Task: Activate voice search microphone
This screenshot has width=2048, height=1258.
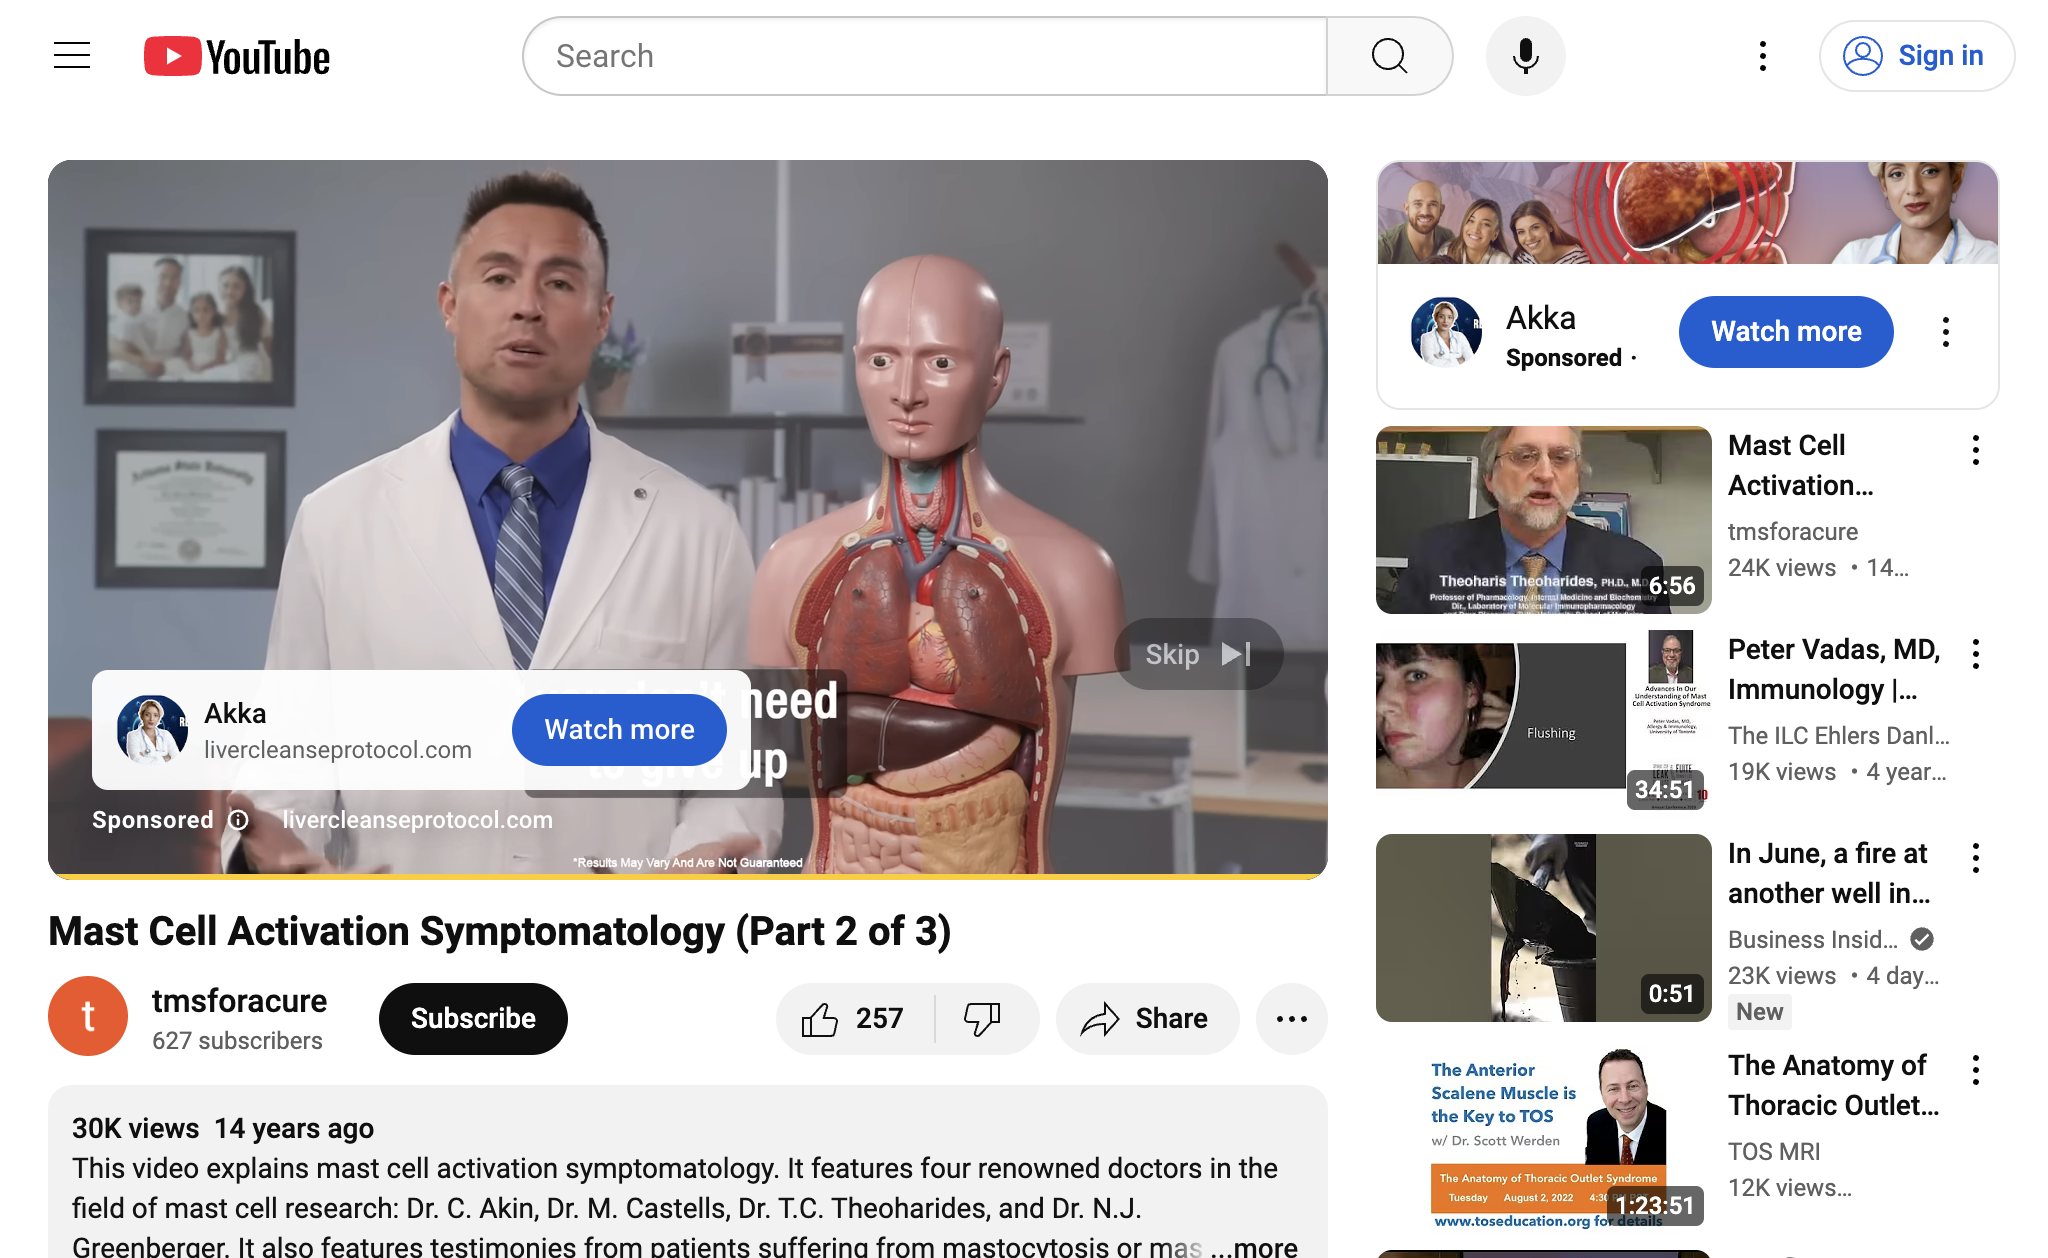Action: 1525,56
